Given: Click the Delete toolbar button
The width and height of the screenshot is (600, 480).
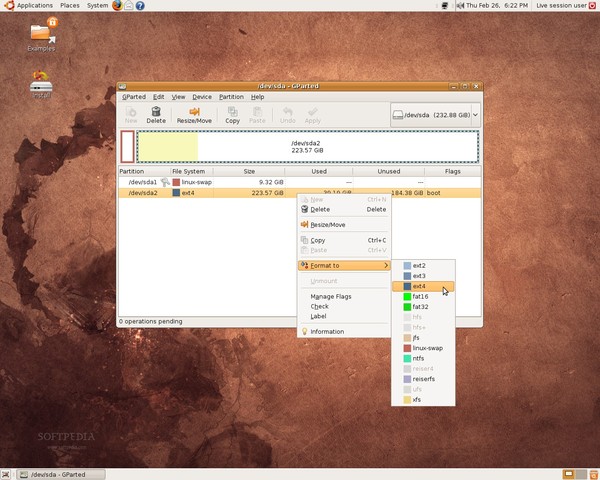Looking at the screenshot, I should 156,115.
